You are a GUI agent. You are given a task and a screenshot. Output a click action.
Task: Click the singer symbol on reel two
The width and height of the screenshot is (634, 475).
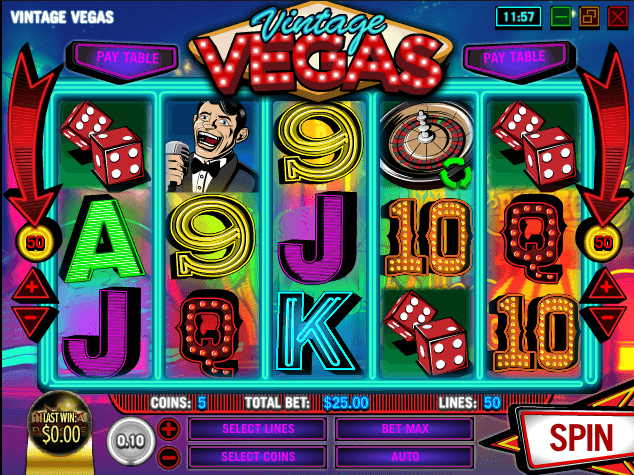211,146
